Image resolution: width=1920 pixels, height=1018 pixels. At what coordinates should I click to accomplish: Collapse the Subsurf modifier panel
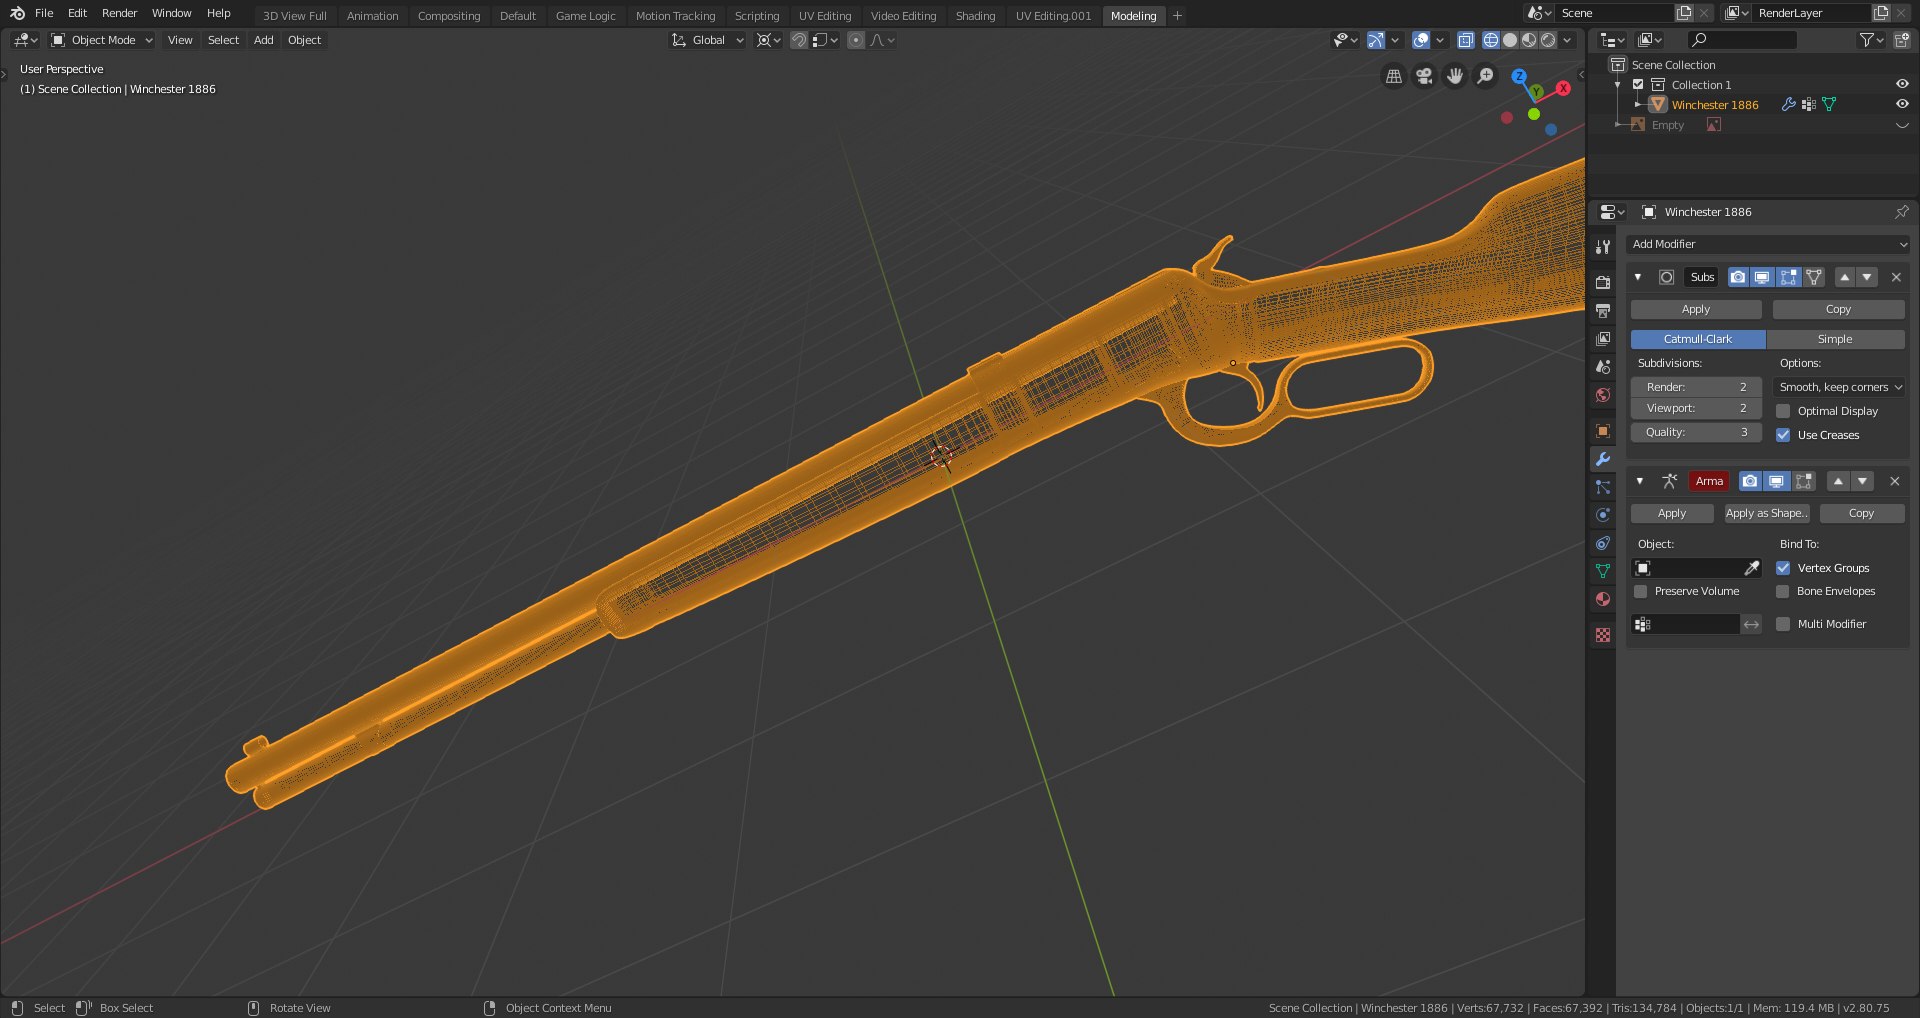pos(1638,277)
